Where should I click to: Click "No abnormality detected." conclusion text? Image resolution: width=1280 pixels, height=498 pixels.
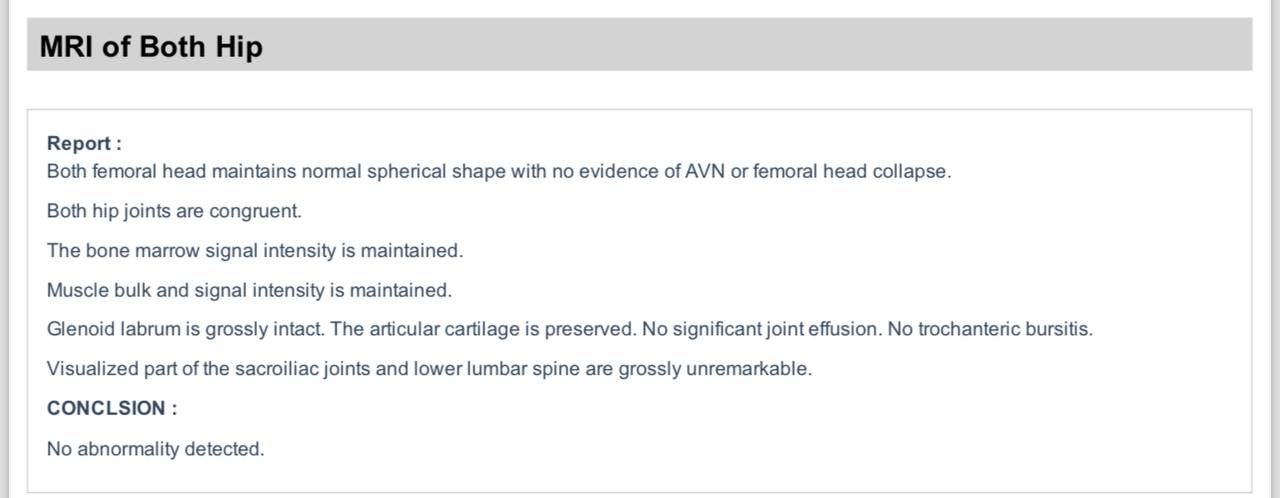coord(155,449)
